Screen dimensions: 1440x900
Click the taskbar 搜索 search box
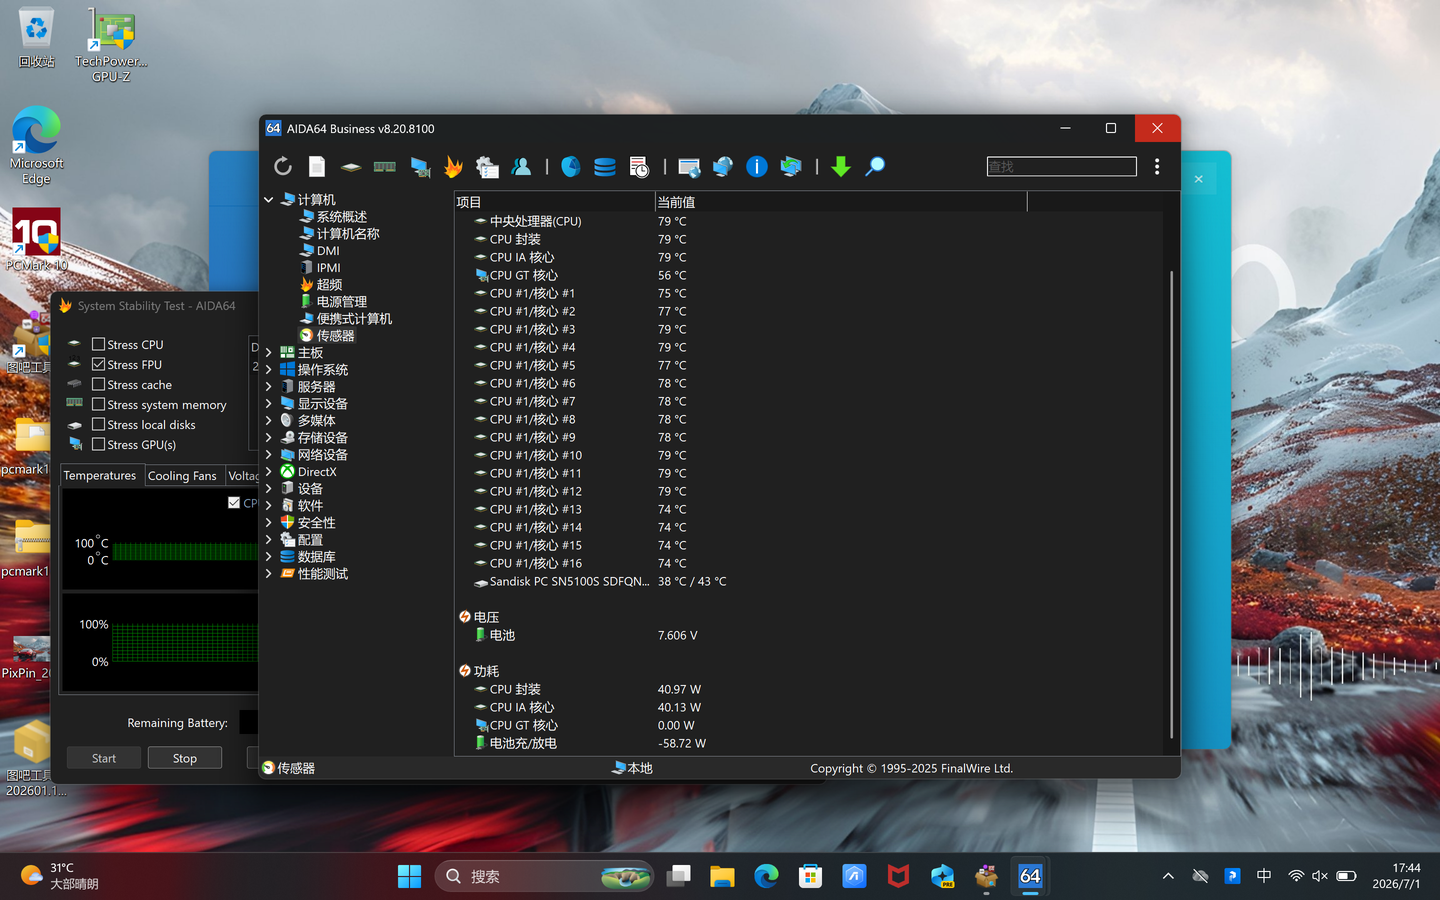[544, 876]
